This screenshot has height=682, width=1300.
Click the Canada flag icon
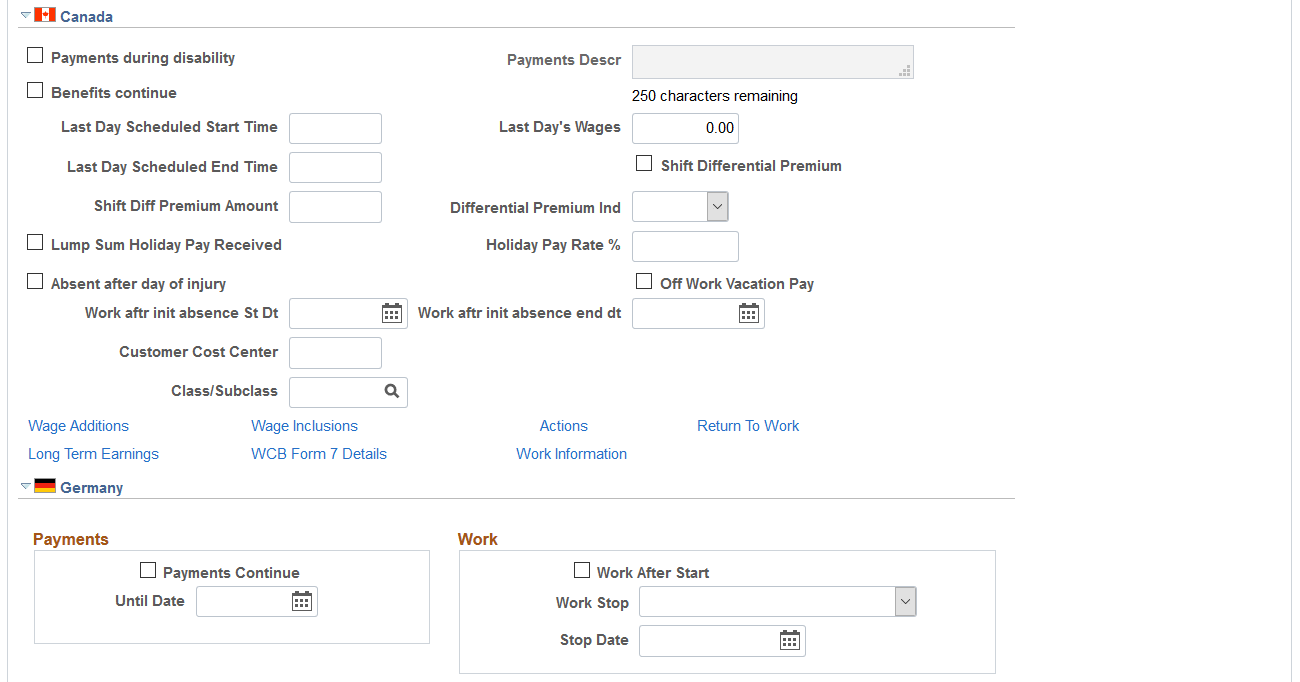(45, 15)
